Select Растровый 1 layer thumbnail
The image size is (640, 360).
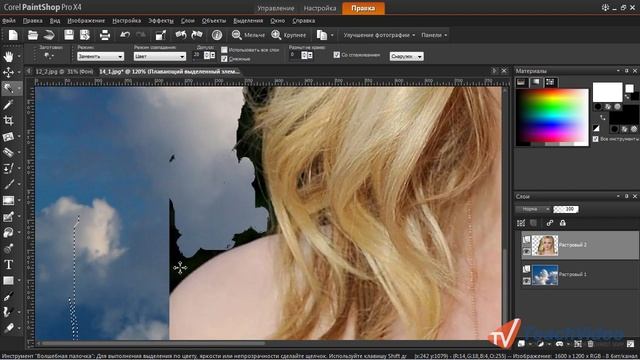[x=545, y=275]
